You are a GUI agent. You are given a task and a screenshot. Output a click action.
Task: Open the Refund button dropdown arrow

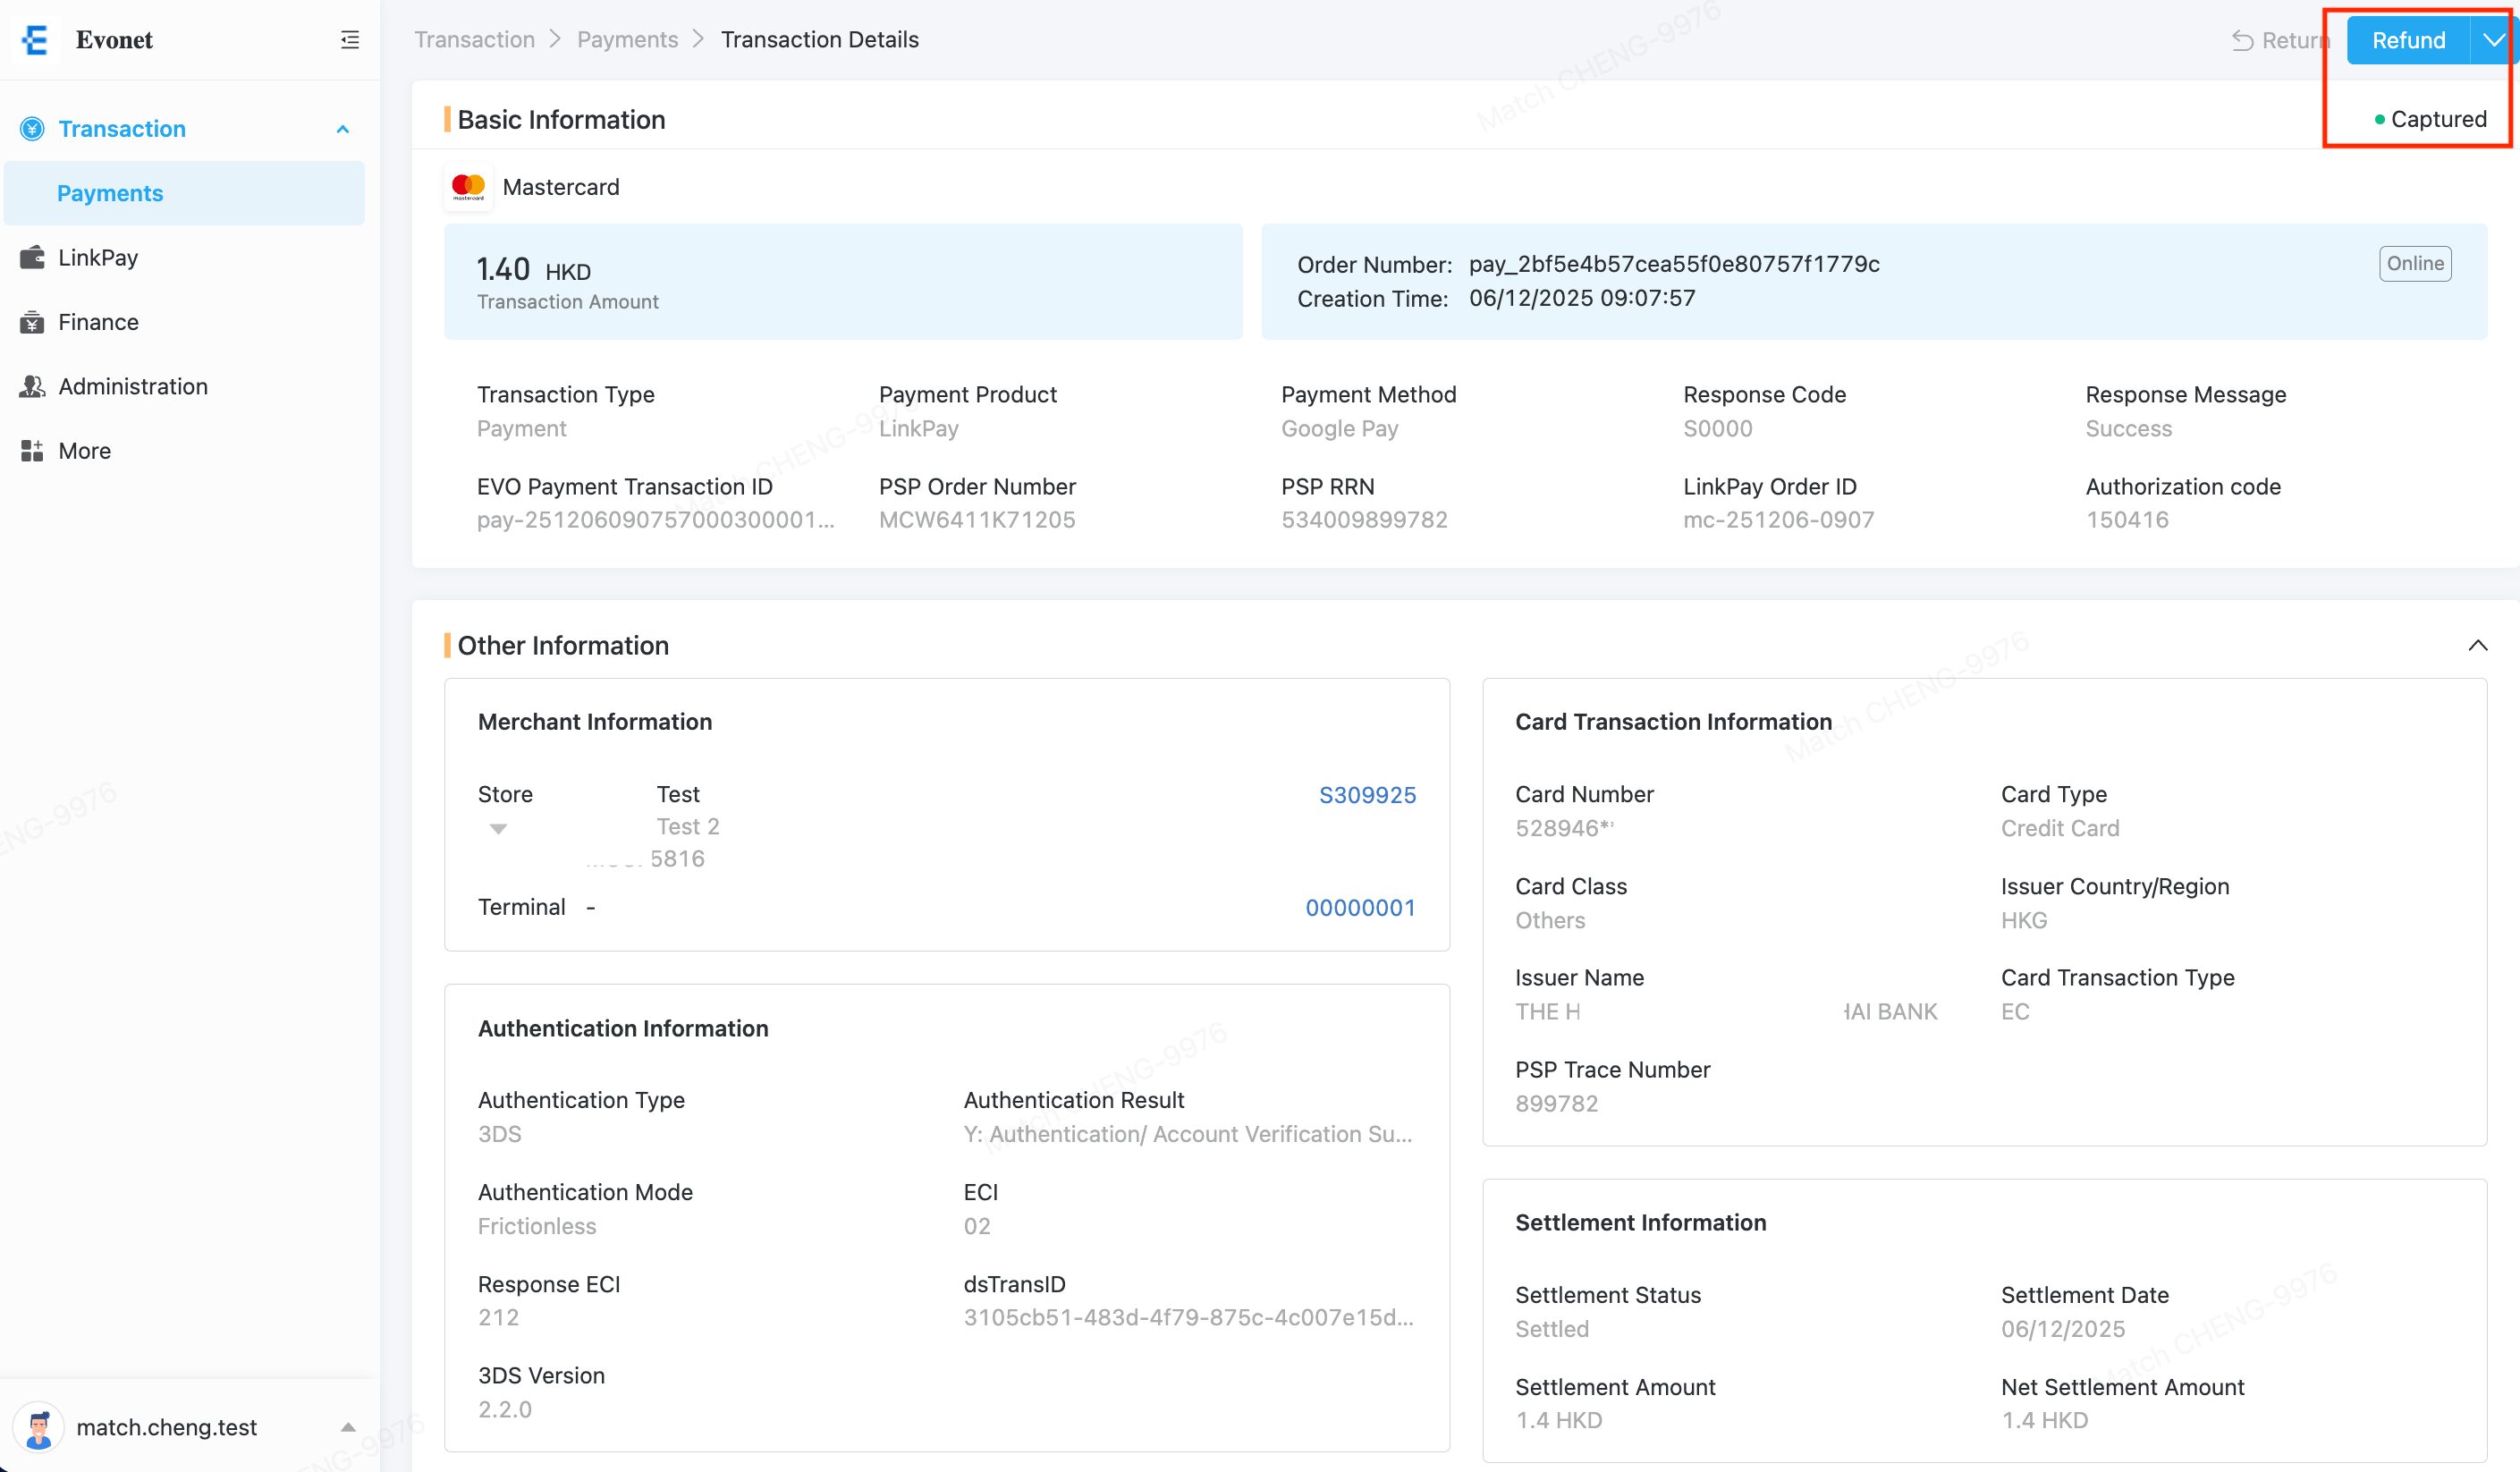coord(2493,40)
